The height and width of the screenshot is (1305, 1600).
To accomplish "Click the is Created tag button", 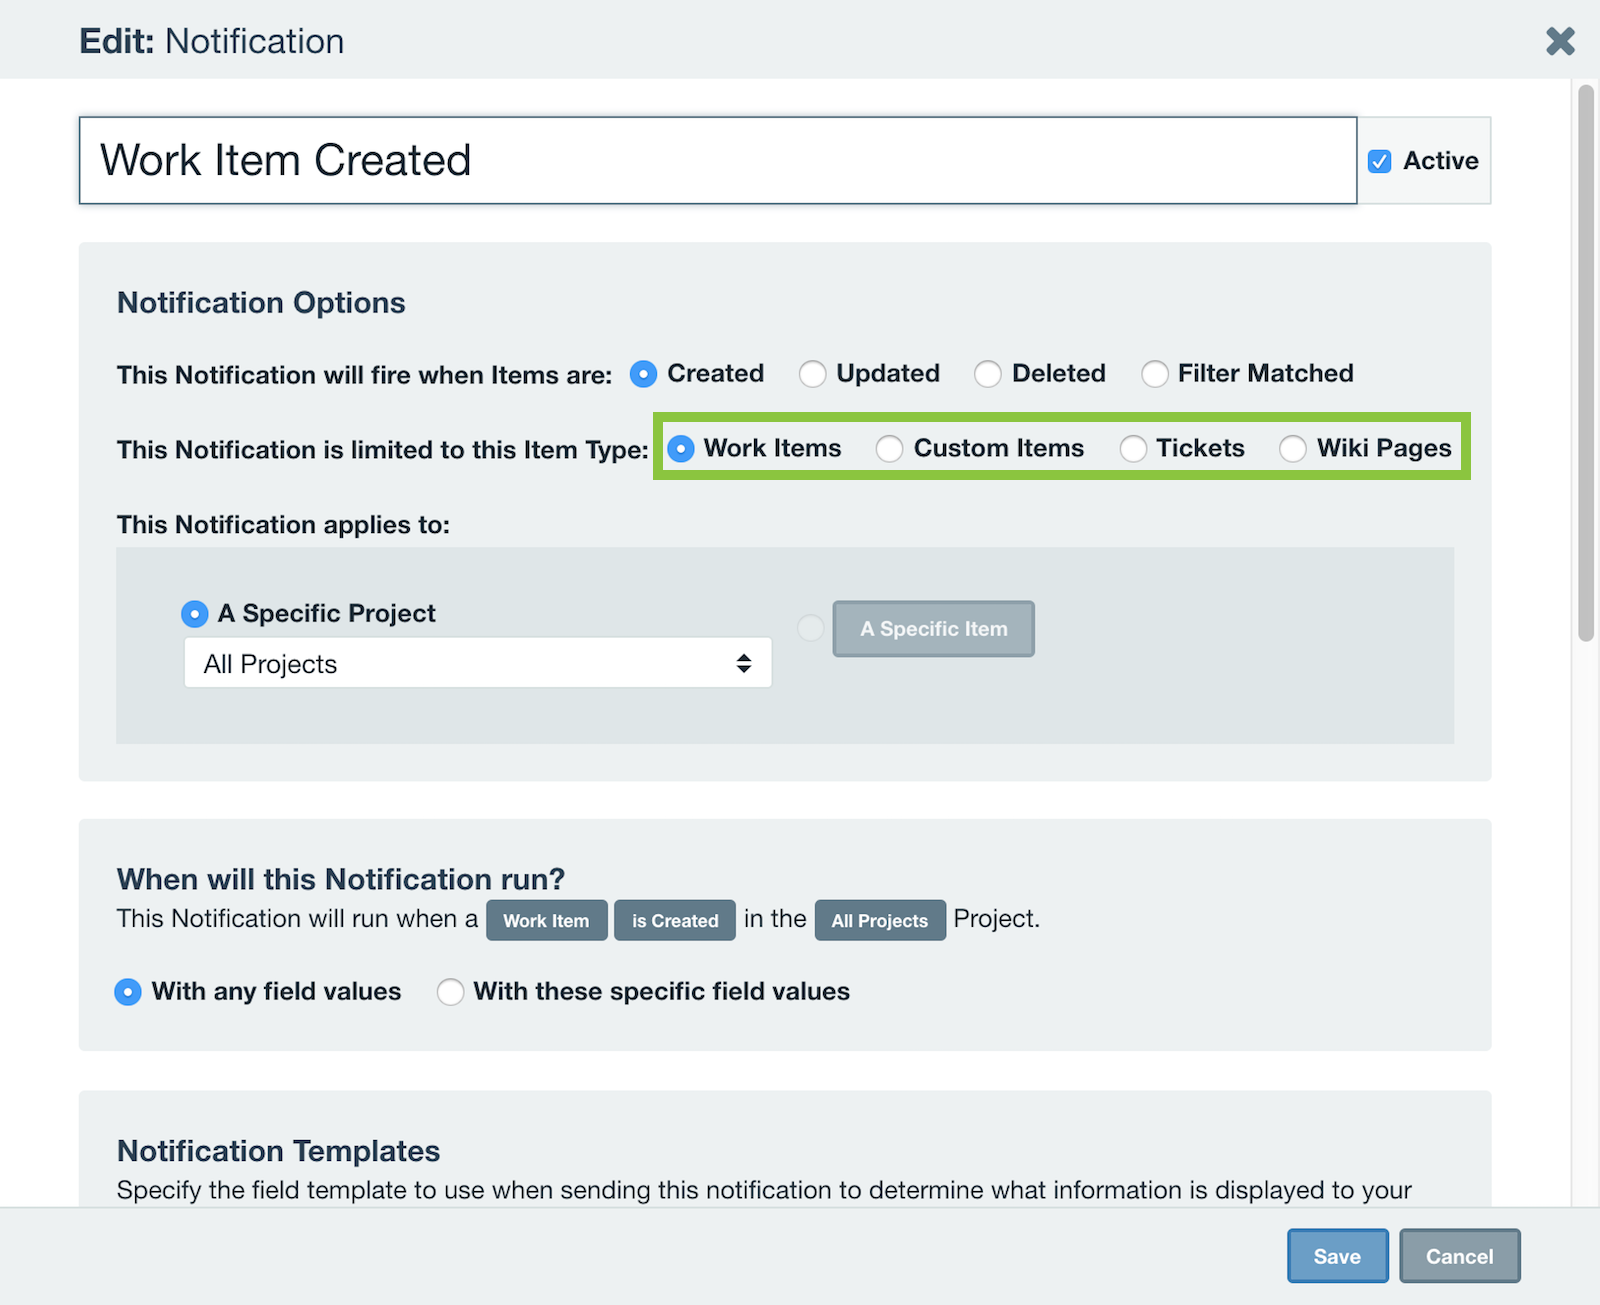I will [674, 920].
